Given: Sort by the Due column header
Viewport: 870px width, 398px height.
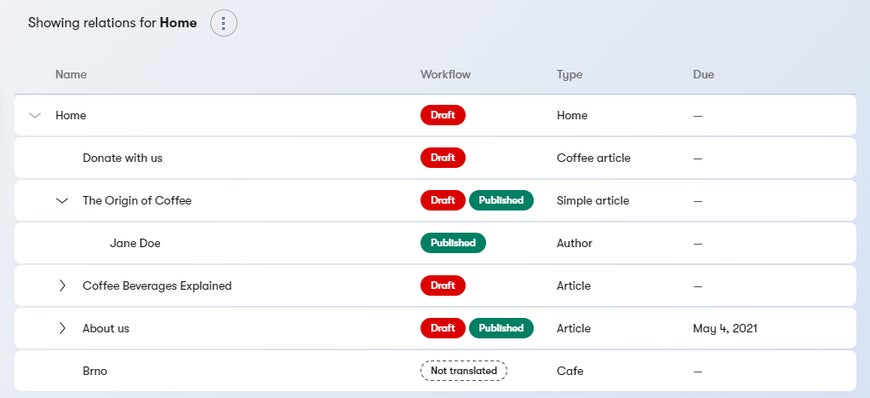Looking at the screenshot, I should [703, 74].
